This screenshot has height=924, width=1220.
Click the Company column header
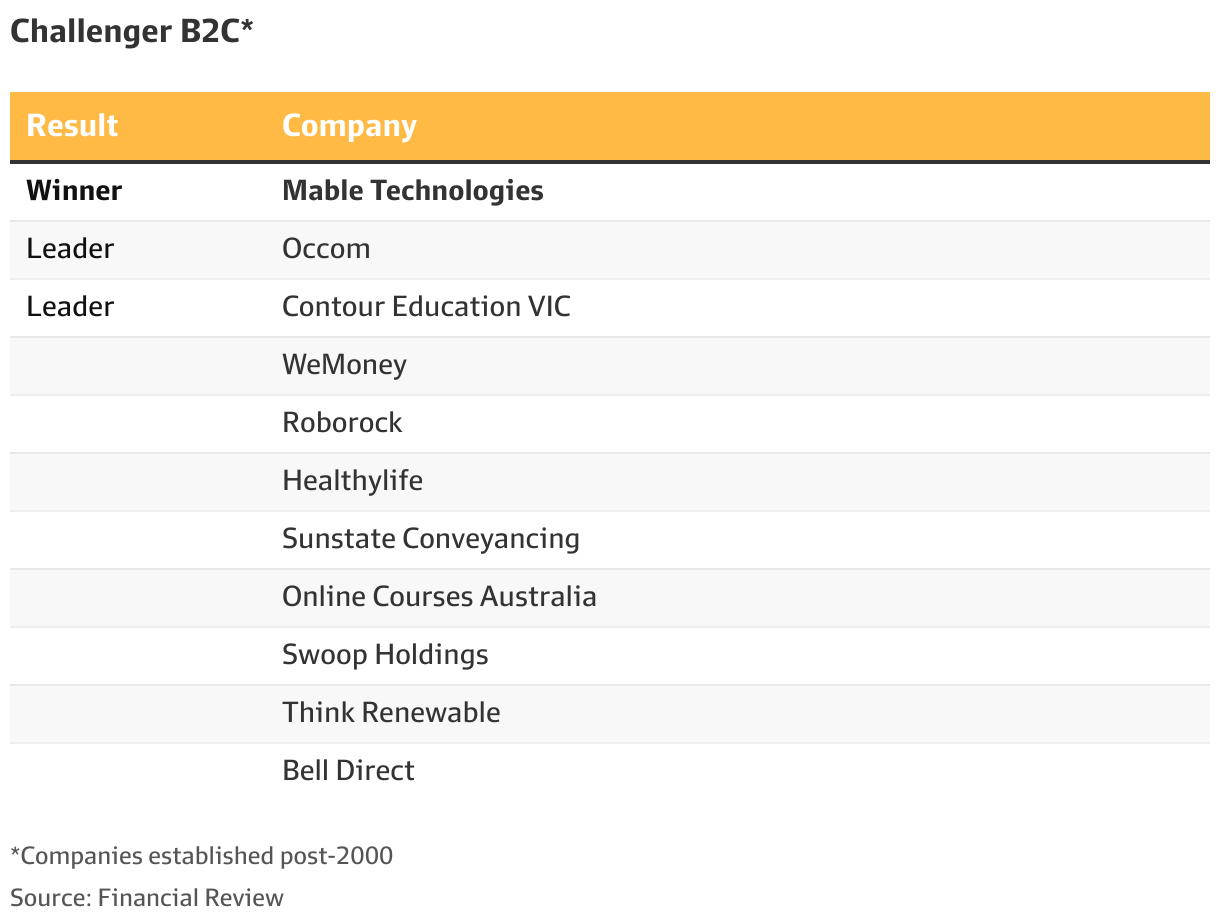[x=349, y=126]
